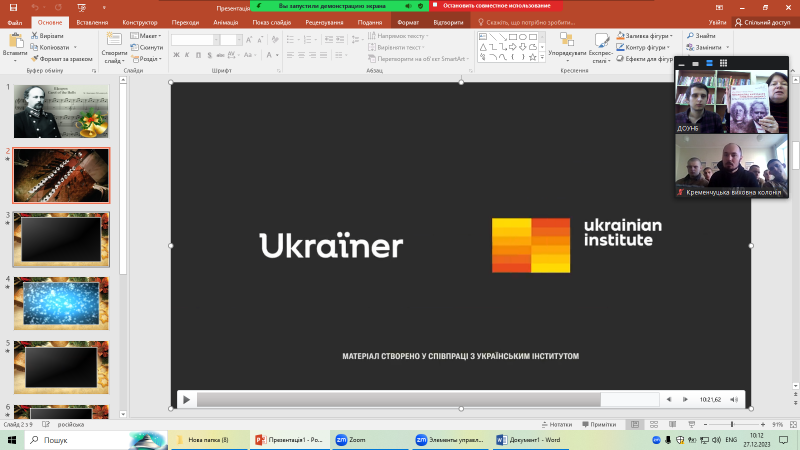Image resolution: width=800 pixels, height=450 pixels.
Task: Open Документ1 - Word in taskbar
Action: 530,440
